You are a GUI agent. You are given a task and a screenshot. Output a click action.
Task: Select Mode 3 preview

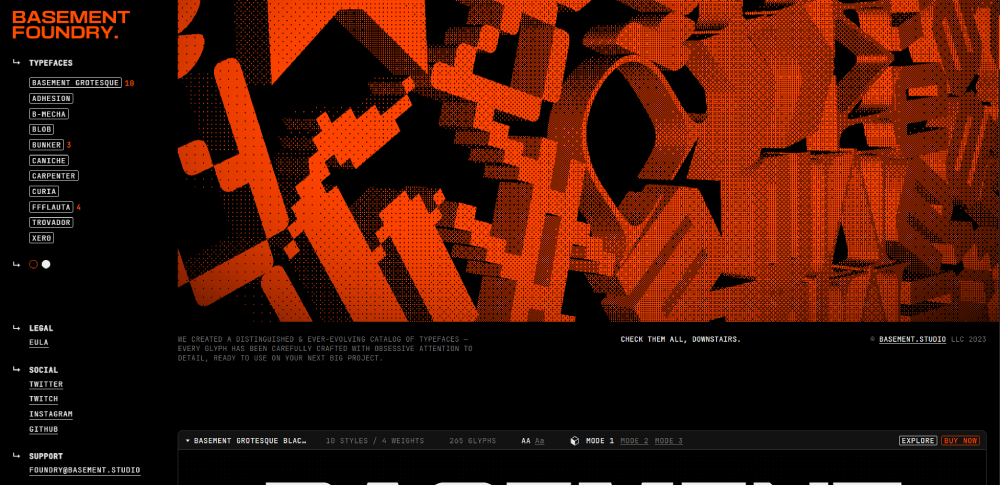668,440
